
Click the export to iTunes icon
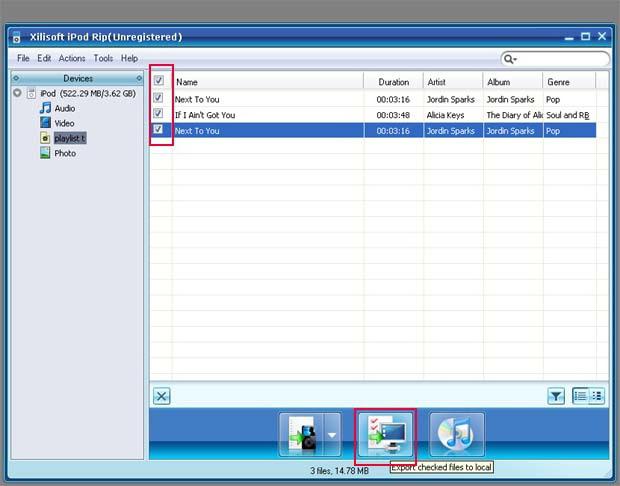point(457,436)
